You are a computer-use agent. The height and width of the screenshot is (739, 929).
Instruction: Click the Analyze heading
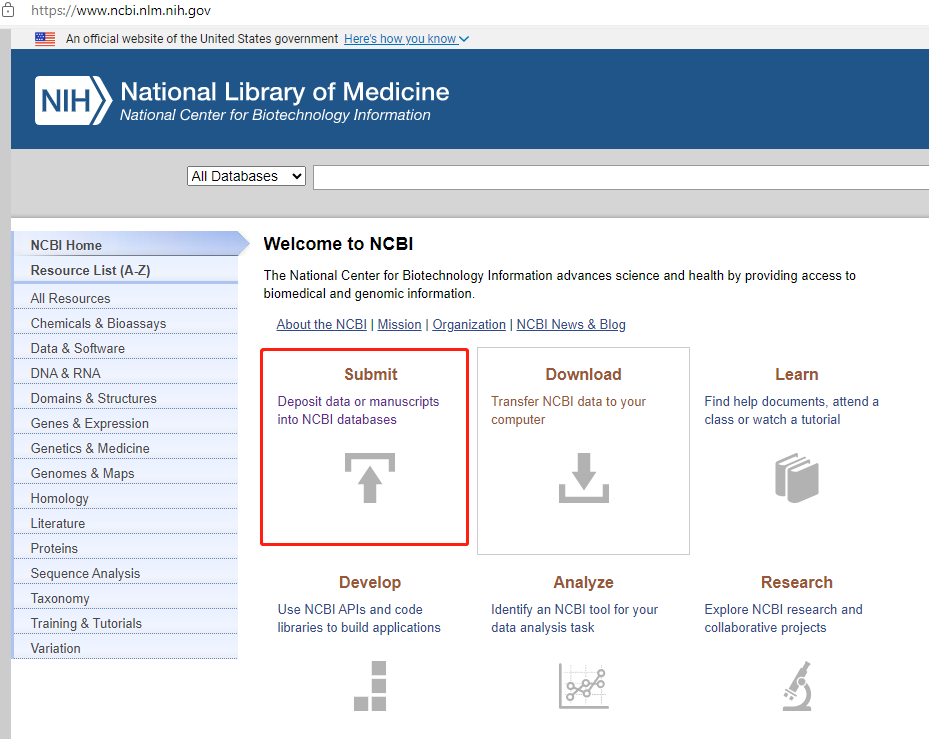coord(584,582)
